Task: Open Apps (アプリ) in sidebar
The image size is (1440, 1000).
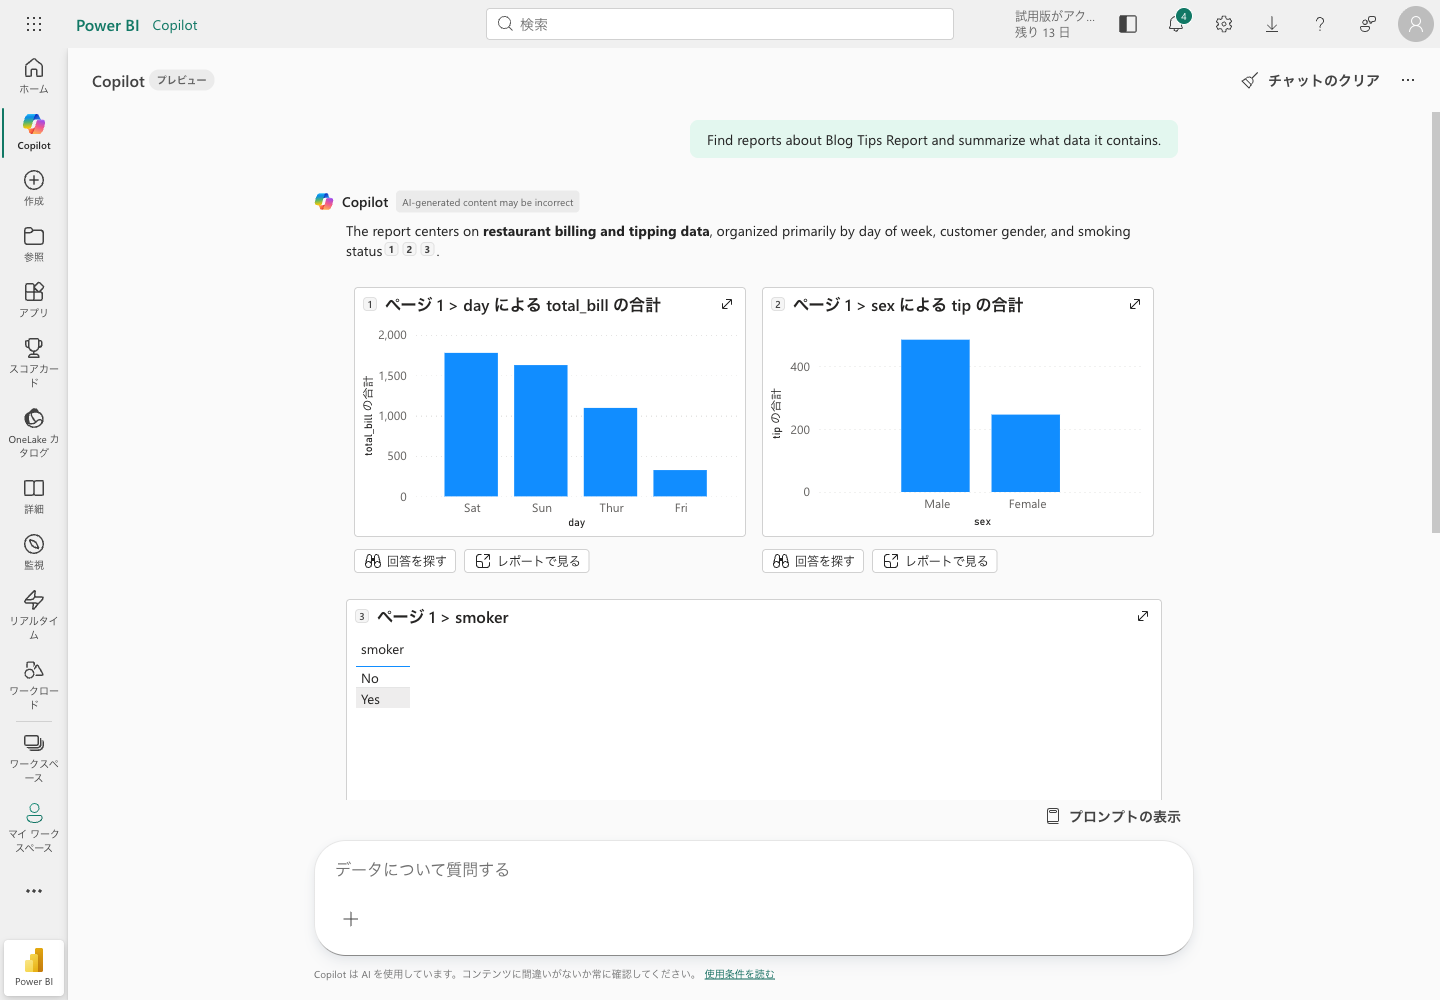Action: pyautogui.click(x=34, y=299)
